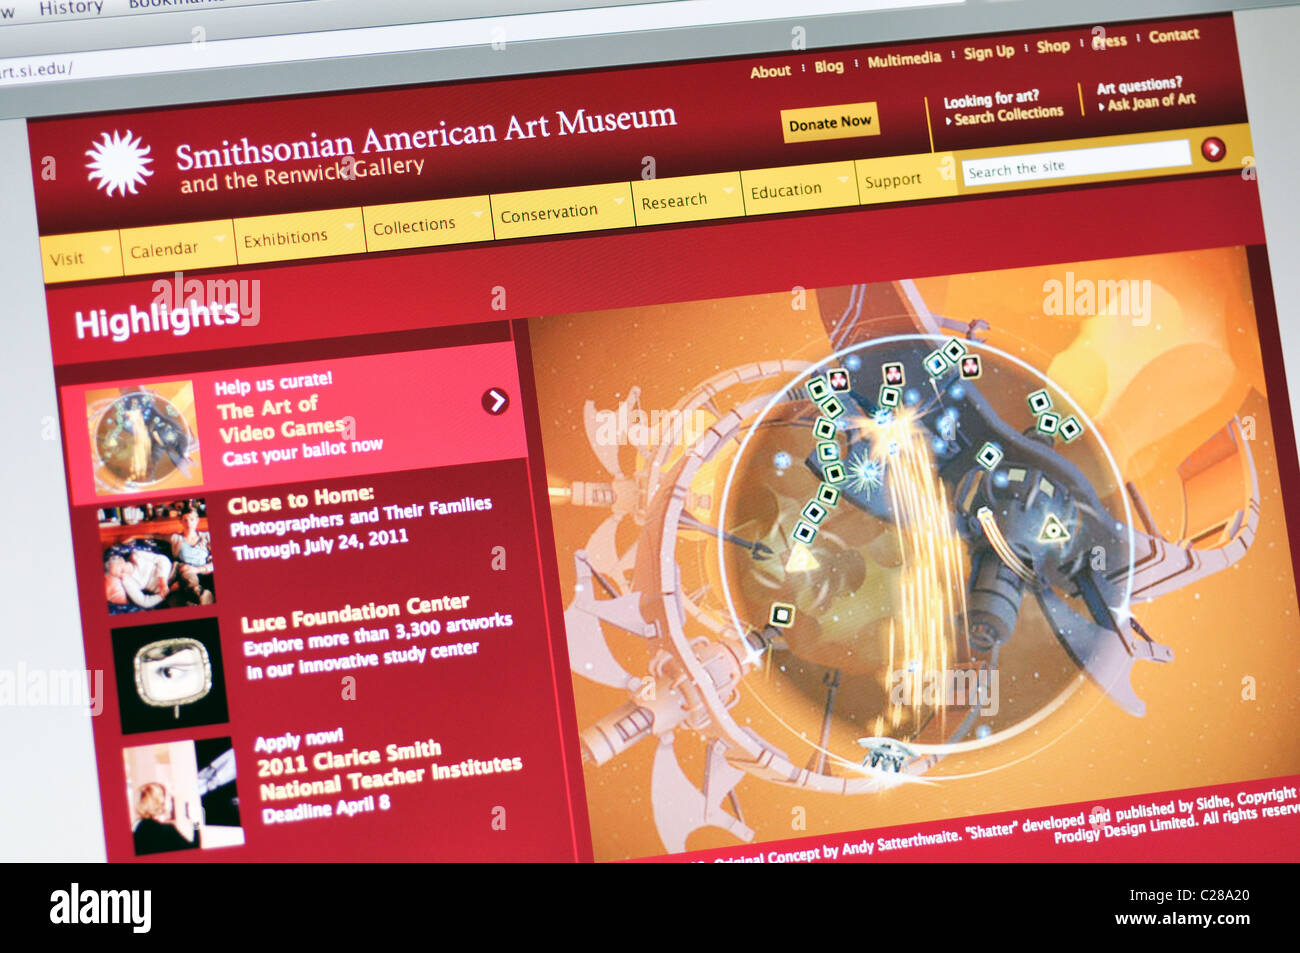
Task: Expand the Collections menu
Action: pyautogui.click(x=428, y=225)
